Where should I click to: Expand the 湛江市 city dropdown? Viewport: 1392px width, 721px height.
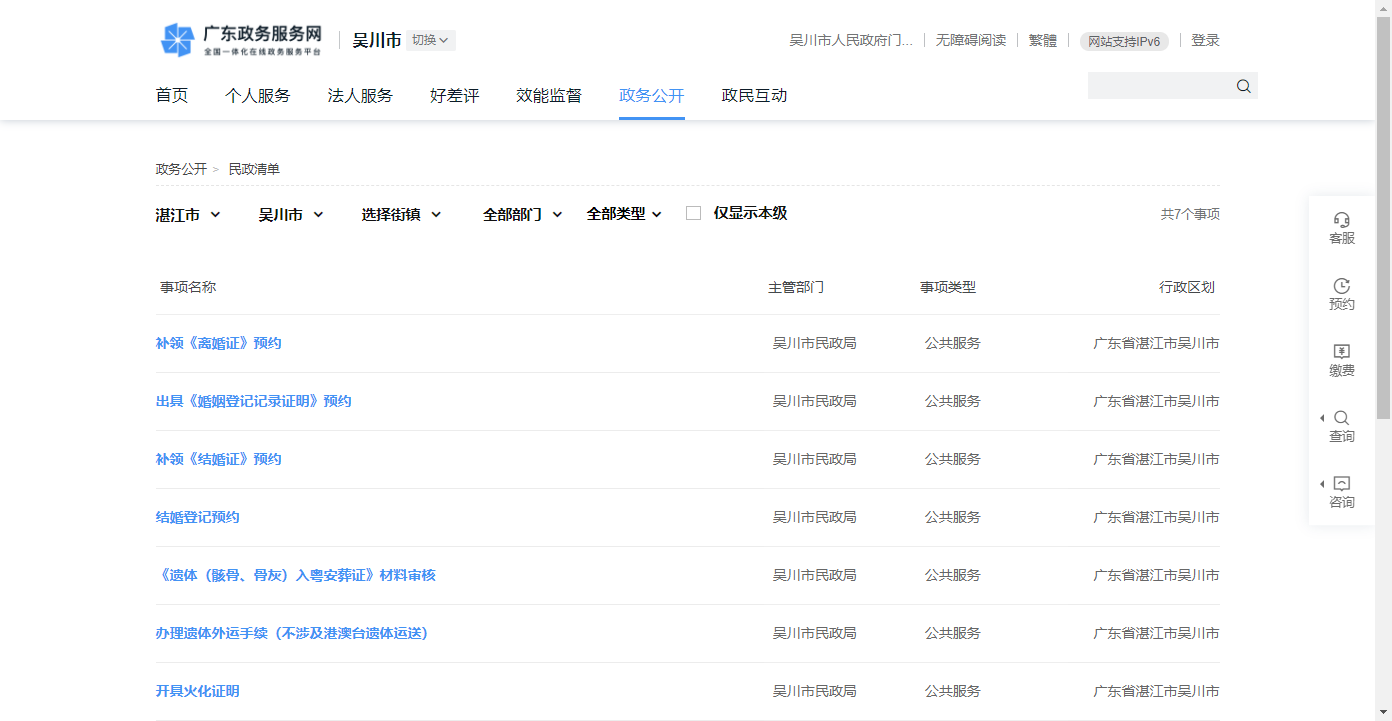[x=188, y=215]
